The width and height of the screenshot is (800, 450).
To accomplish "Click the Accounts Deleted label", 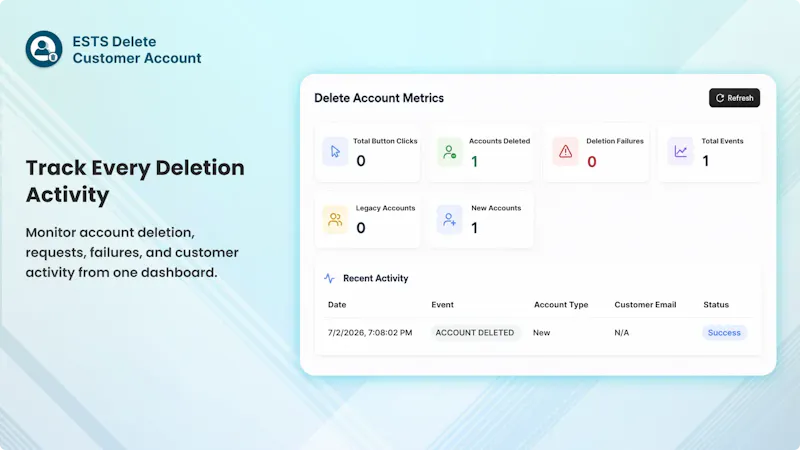I will [499, 141].
